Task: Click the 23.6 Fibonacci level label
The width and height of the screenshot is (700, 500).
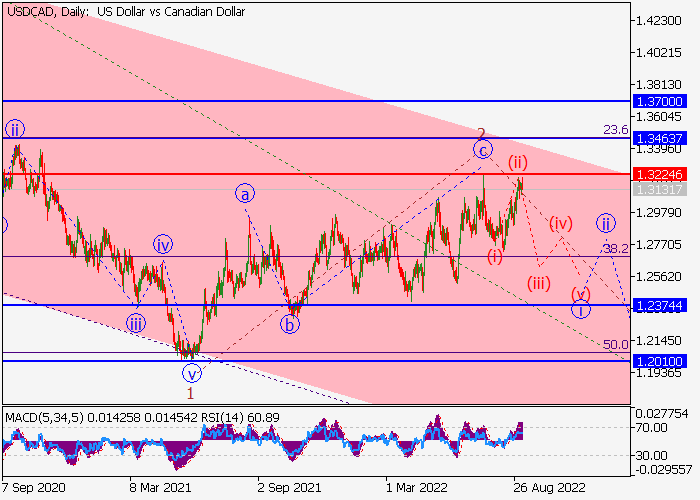Action: point(614,130)
